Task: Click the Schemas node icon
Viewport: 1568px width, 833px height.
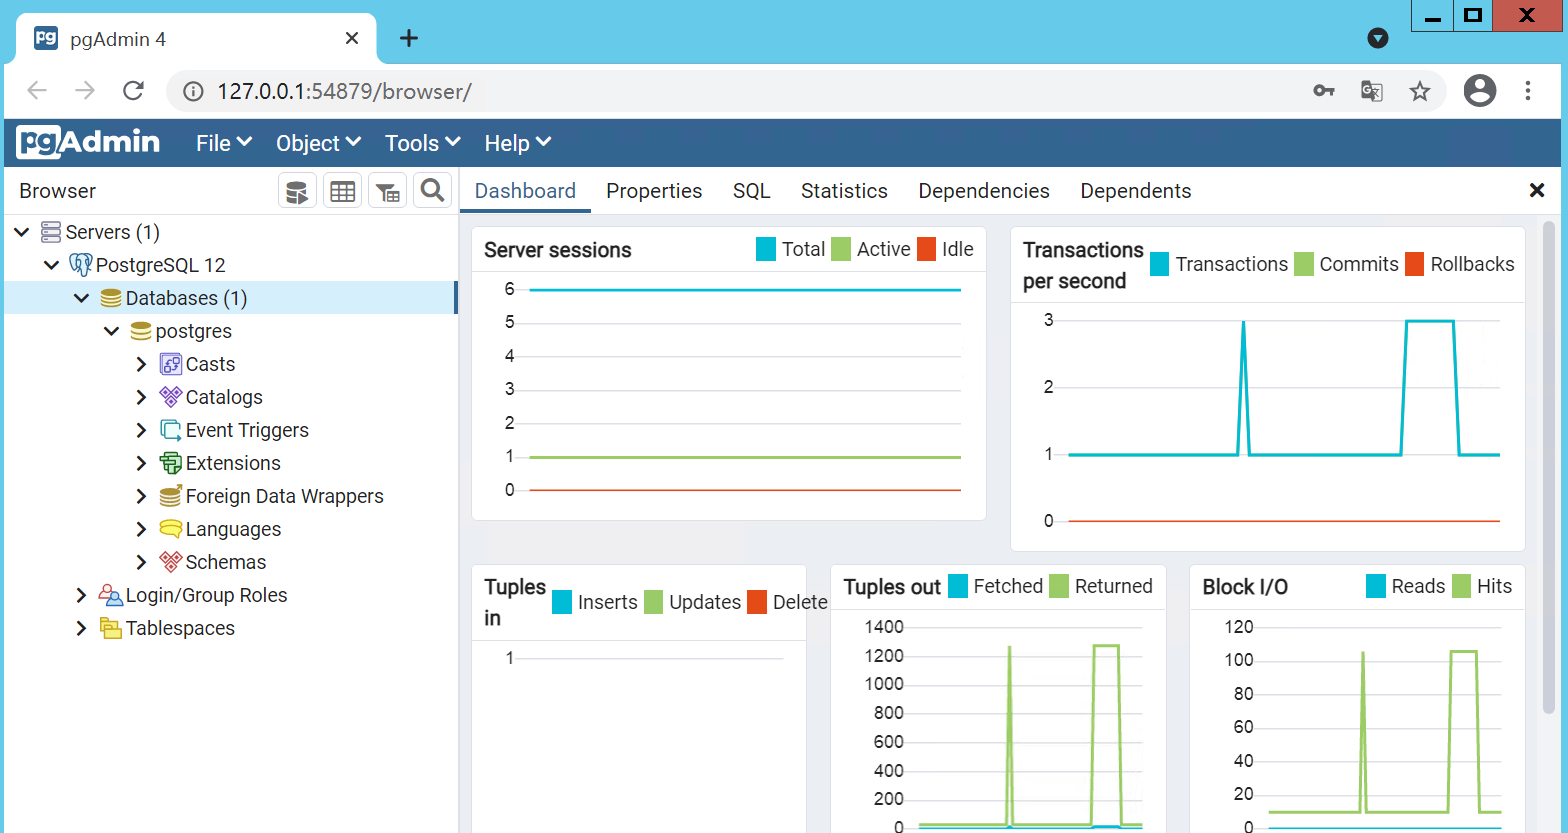Action: (x=171, y=562)
